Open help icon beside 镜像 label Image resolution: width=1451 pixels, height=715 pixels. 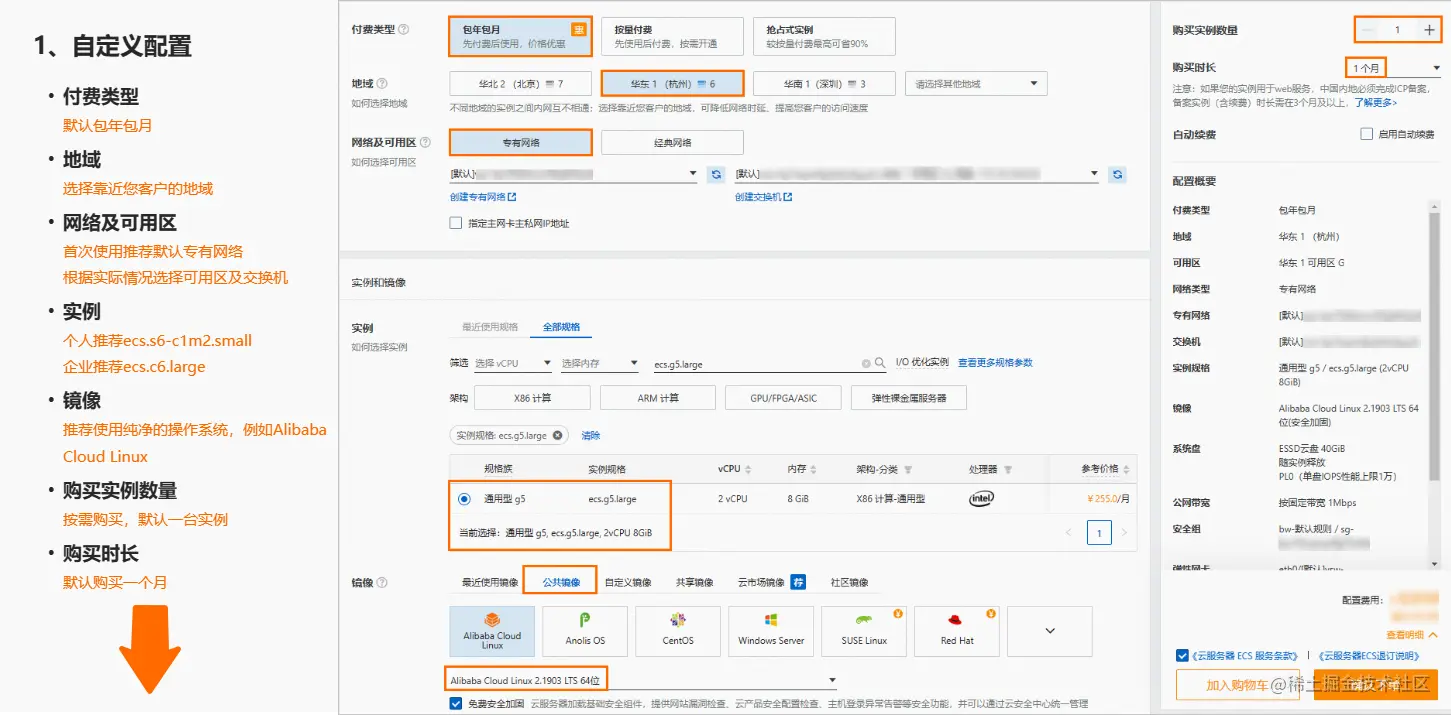click(382, 583)
